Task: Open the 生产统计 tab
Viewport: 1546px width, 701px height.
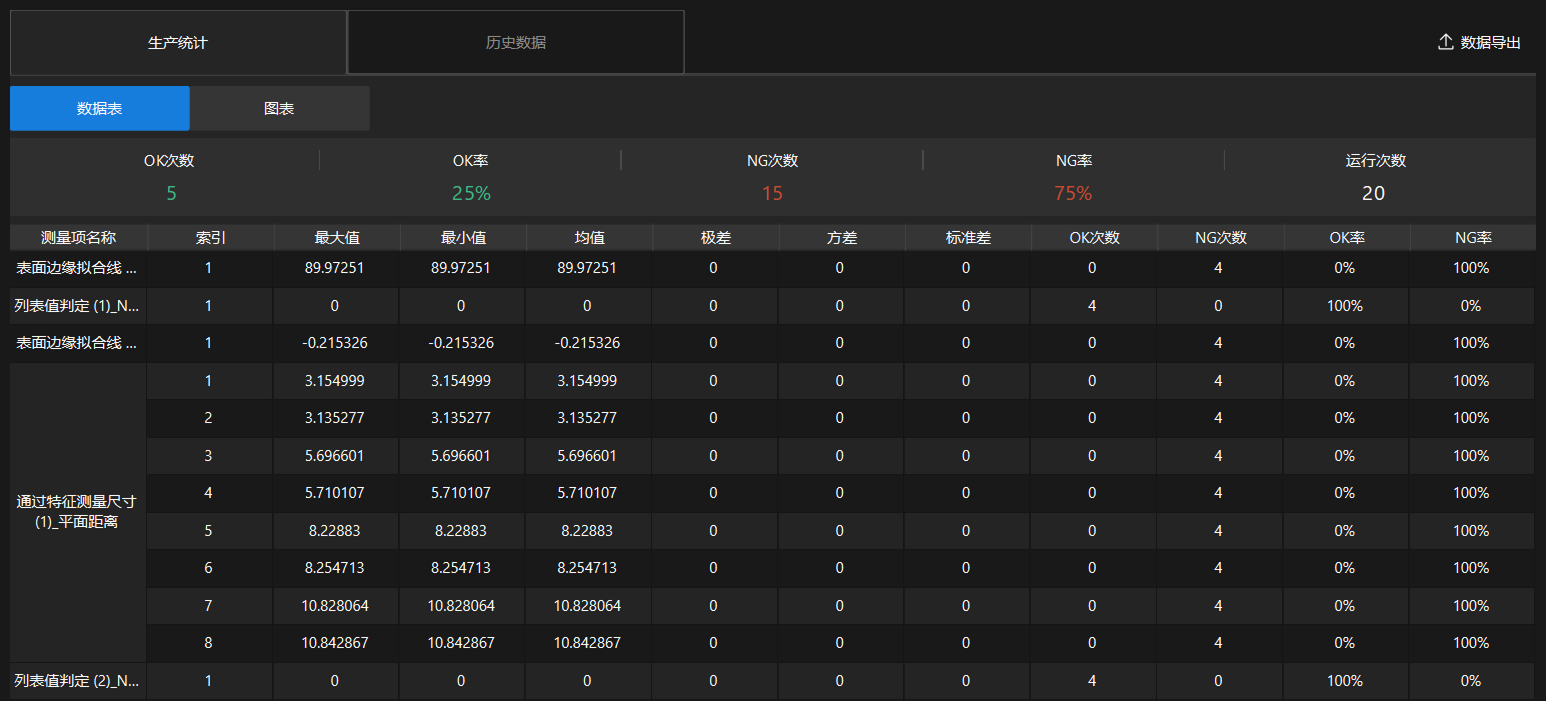Action: point(178,41)
